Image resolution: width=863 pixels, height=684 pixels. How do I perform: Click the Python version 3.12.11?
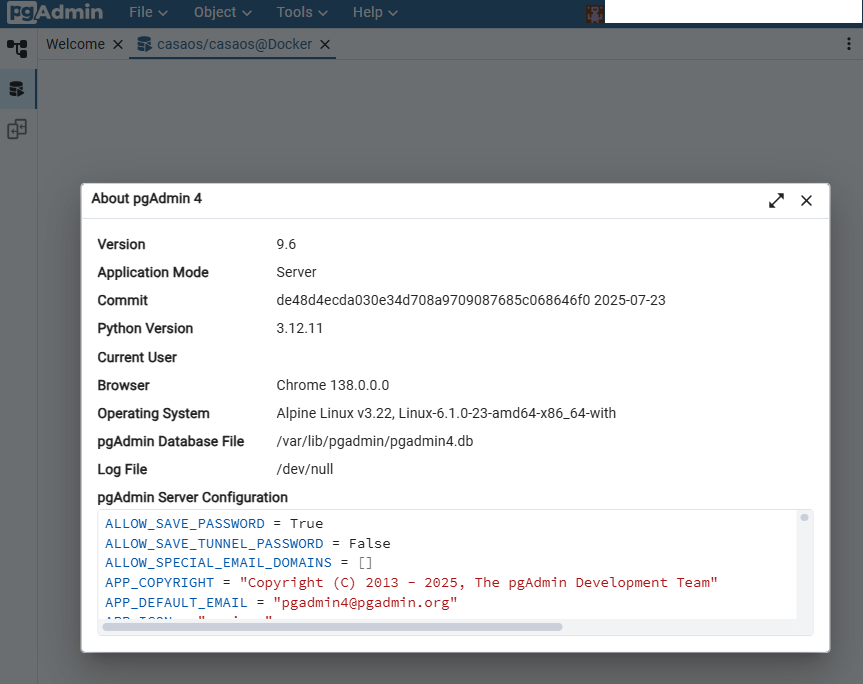click(x=299, y=329)
